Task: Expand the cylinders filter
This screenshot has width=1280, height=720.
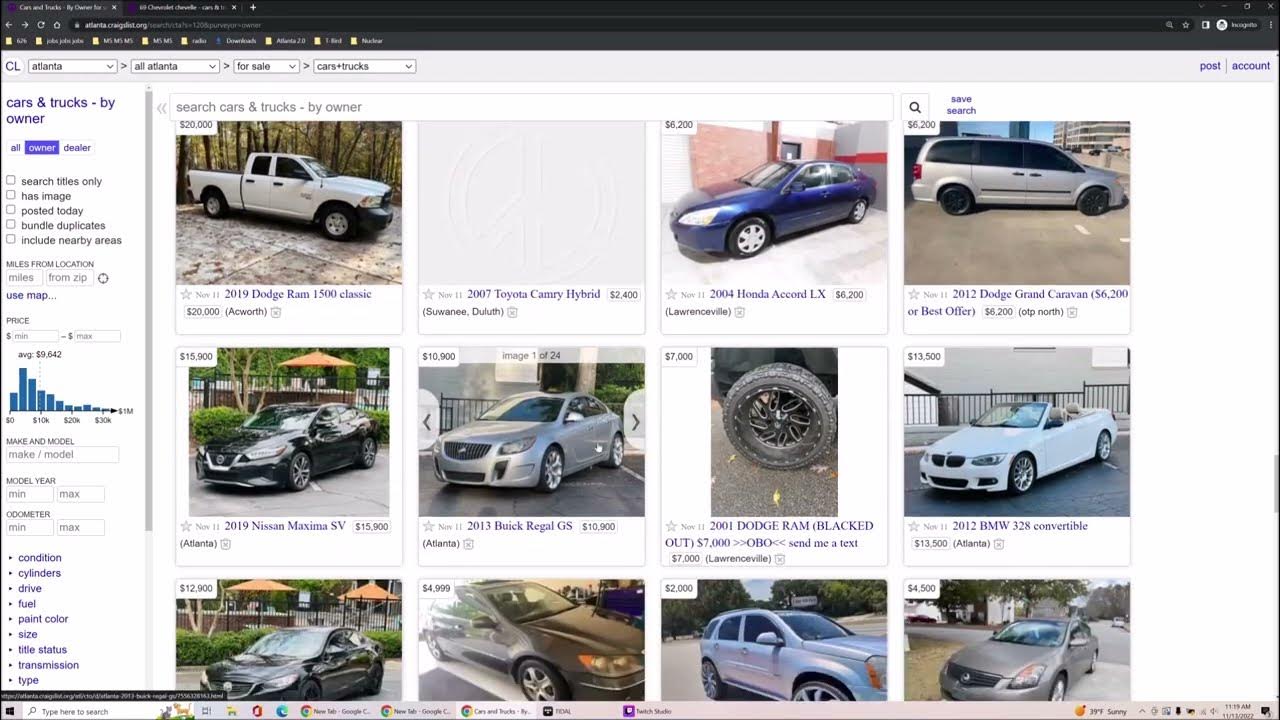Action: [x=39, y=573]
